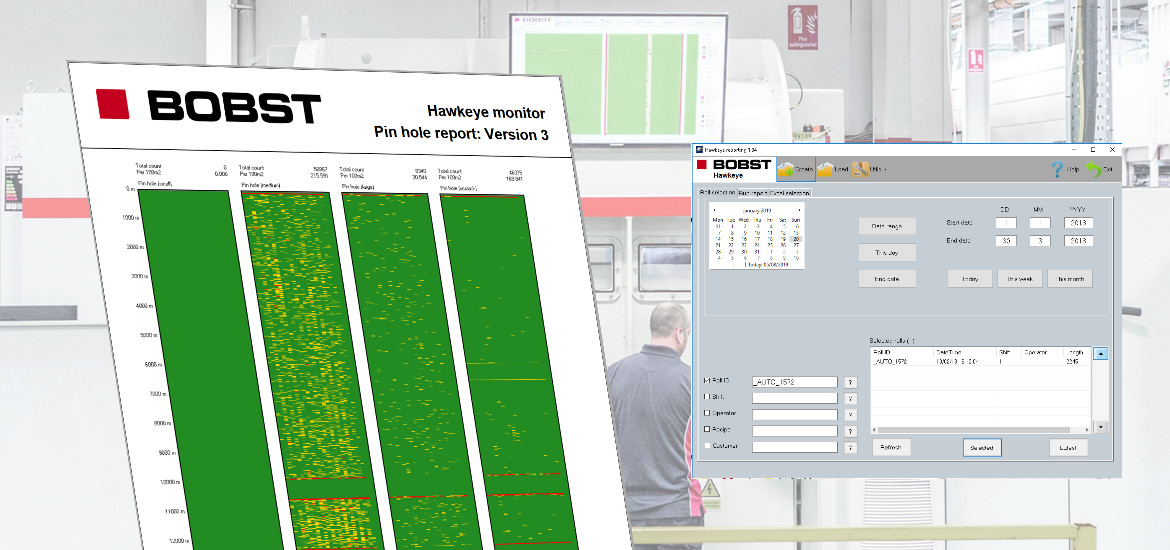Viewport: 1170px width, 550px height.
Task: Click the Load folder icon
Action: click(825, 170)
